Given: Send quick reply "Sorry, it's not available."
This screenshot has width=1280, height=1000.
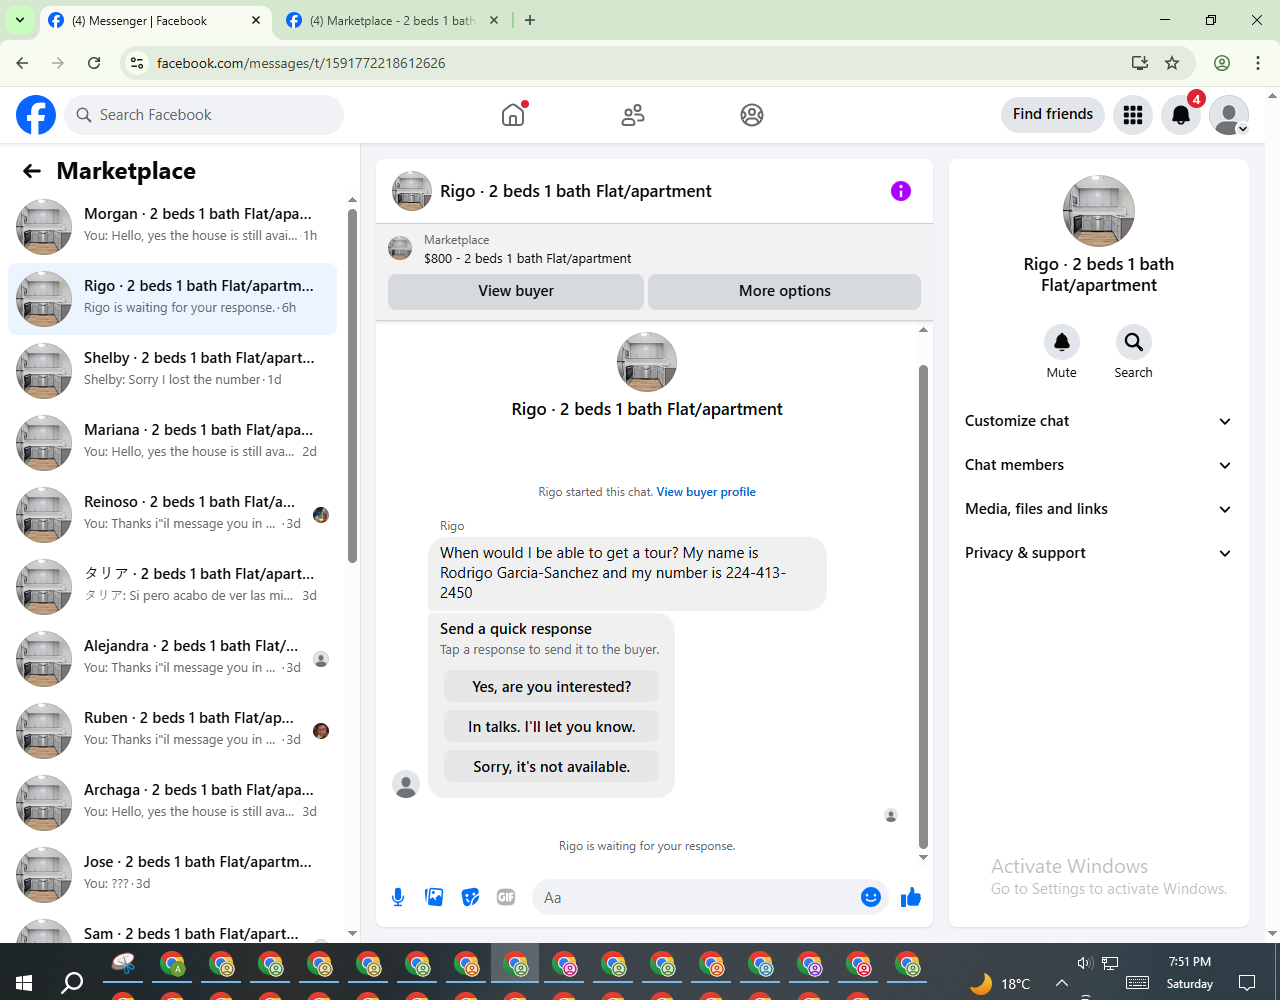Looking at the screenshot, I should (x=552, y=767).
